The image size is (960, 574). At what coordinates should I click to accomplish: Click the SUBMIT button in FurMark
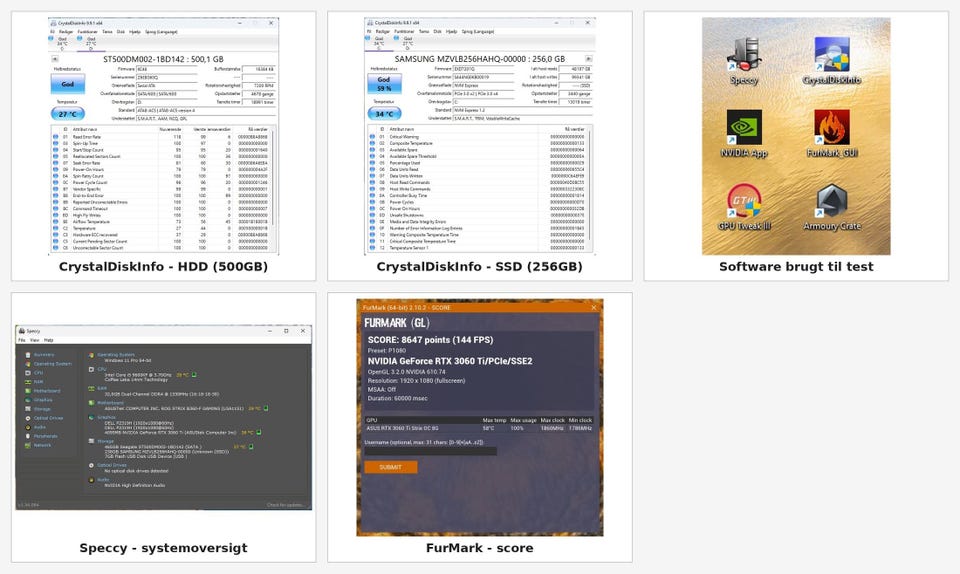click(391, 467)
